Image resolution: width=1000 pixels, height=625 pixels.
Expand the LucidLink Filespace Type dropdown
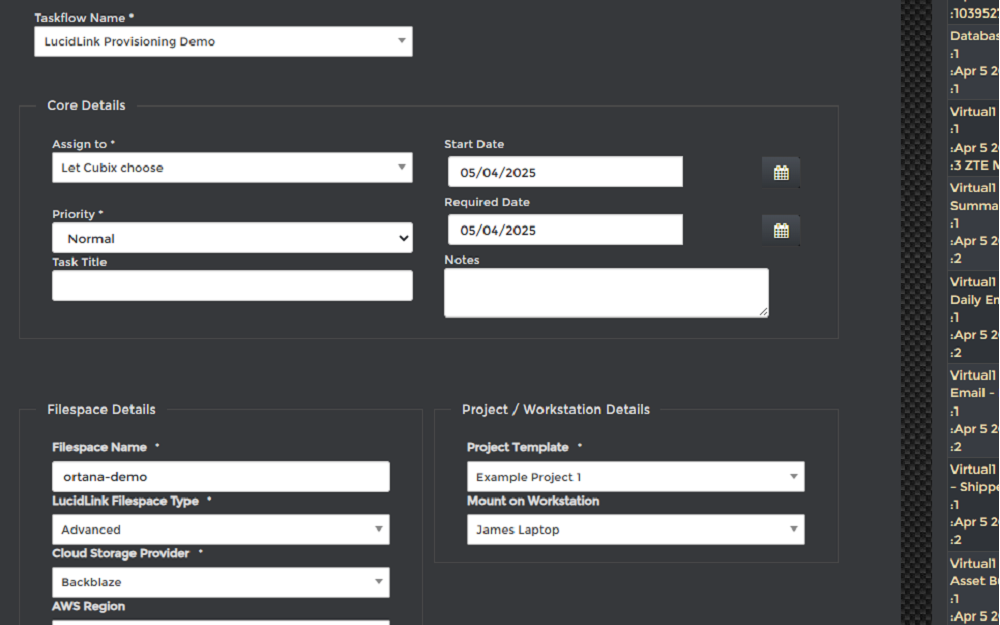[220, 530]
